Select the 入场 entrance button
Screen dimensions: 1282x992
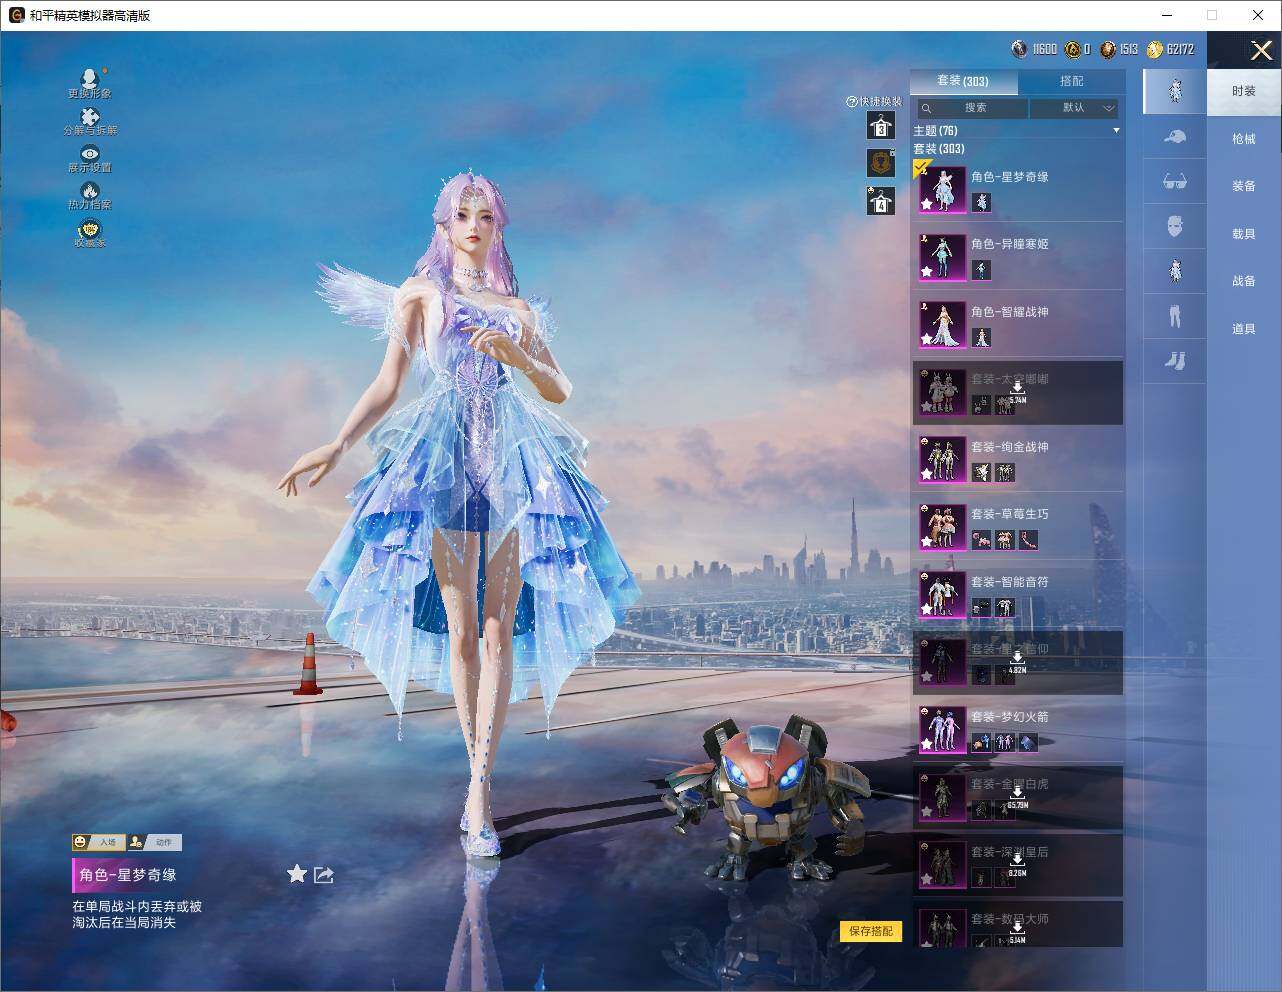tap(98, 842)
